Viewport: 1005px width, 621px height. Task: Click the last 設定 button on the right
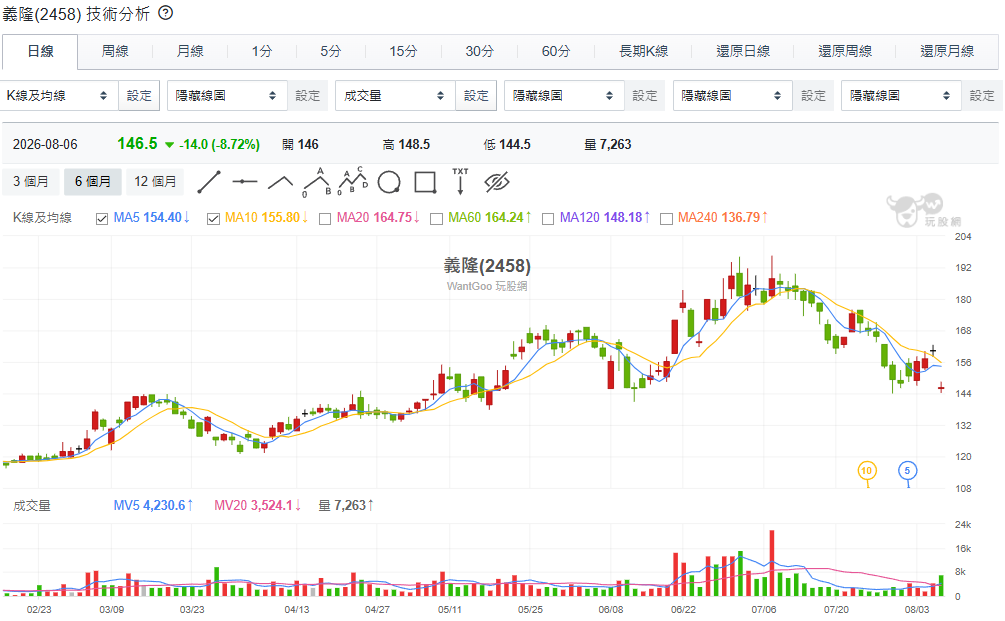[981, 95]
